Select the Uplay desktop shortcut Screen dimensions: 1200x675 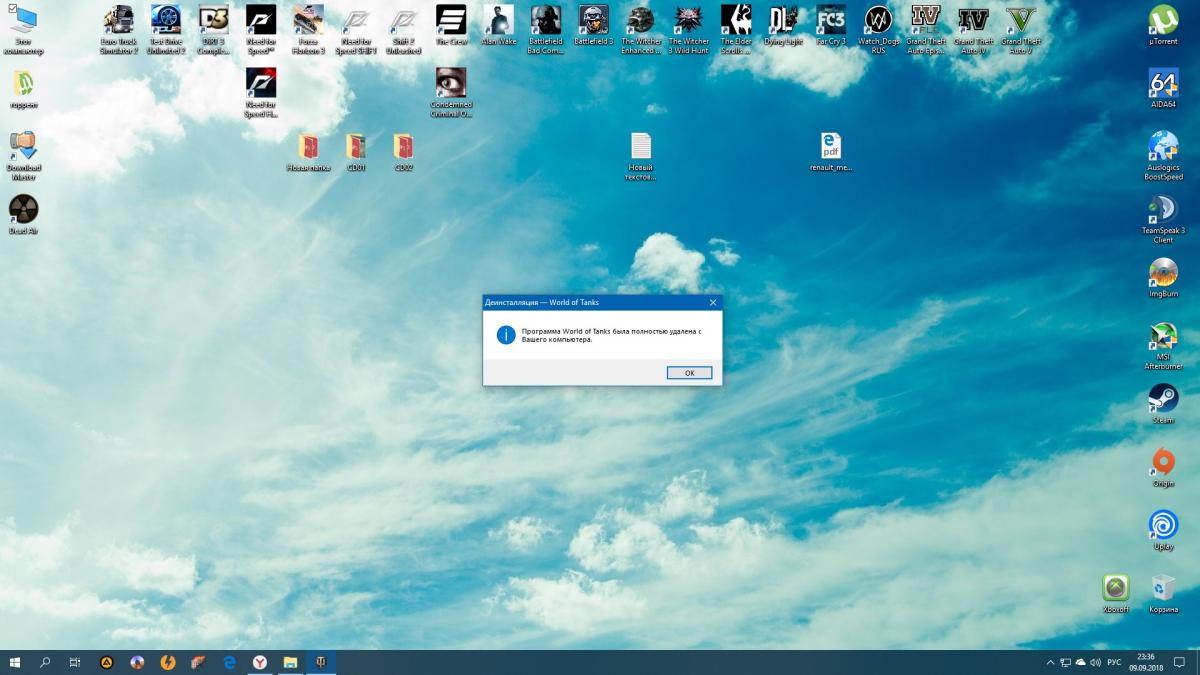click(1163, 525)
